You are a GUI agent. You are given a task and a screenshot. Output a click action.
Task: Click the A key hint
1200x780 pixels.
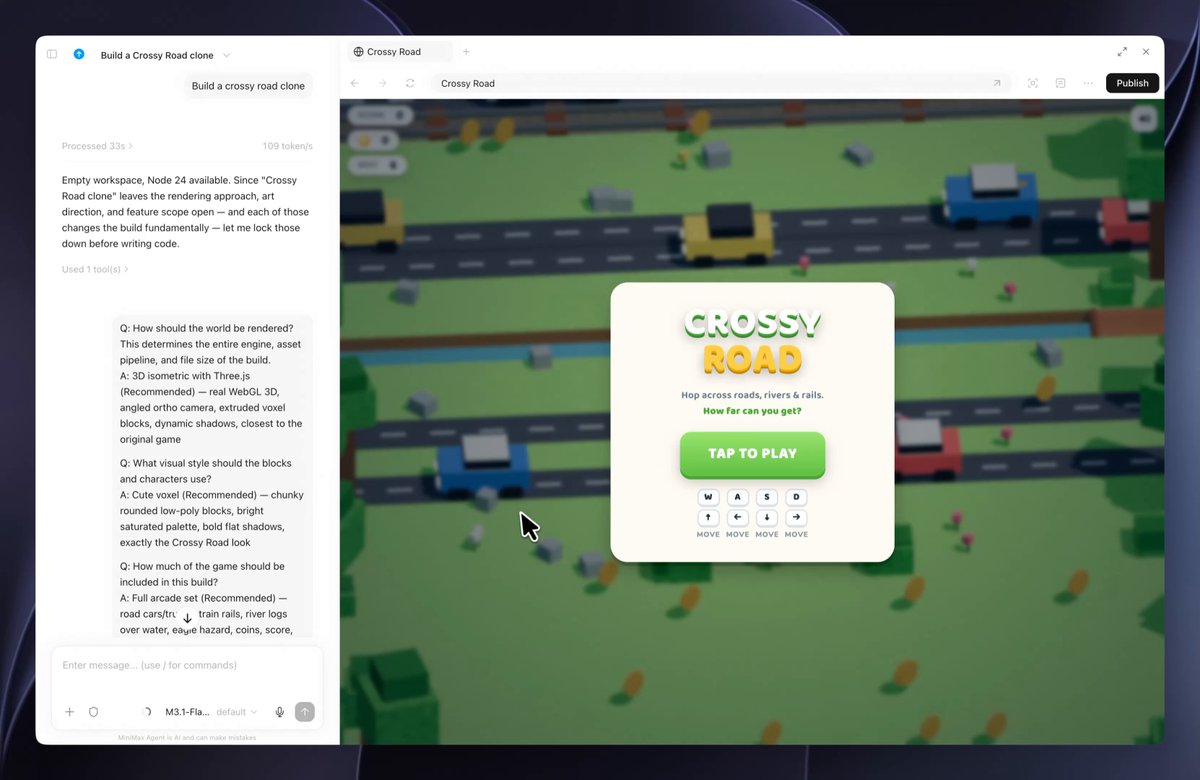click(x=737, y=497)
